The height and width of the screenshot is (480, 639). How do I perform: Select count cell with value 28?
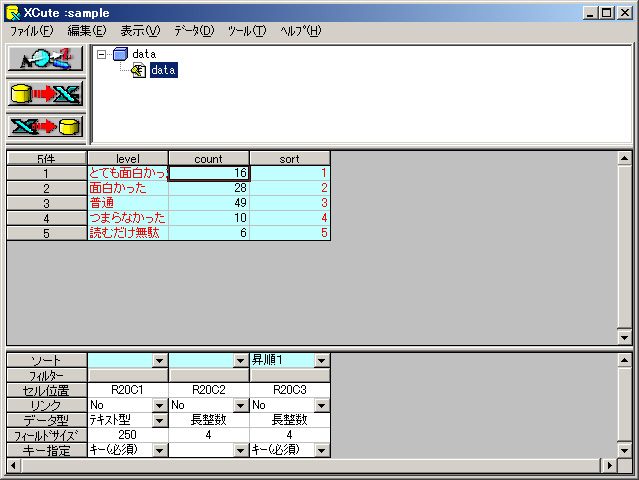209,188
